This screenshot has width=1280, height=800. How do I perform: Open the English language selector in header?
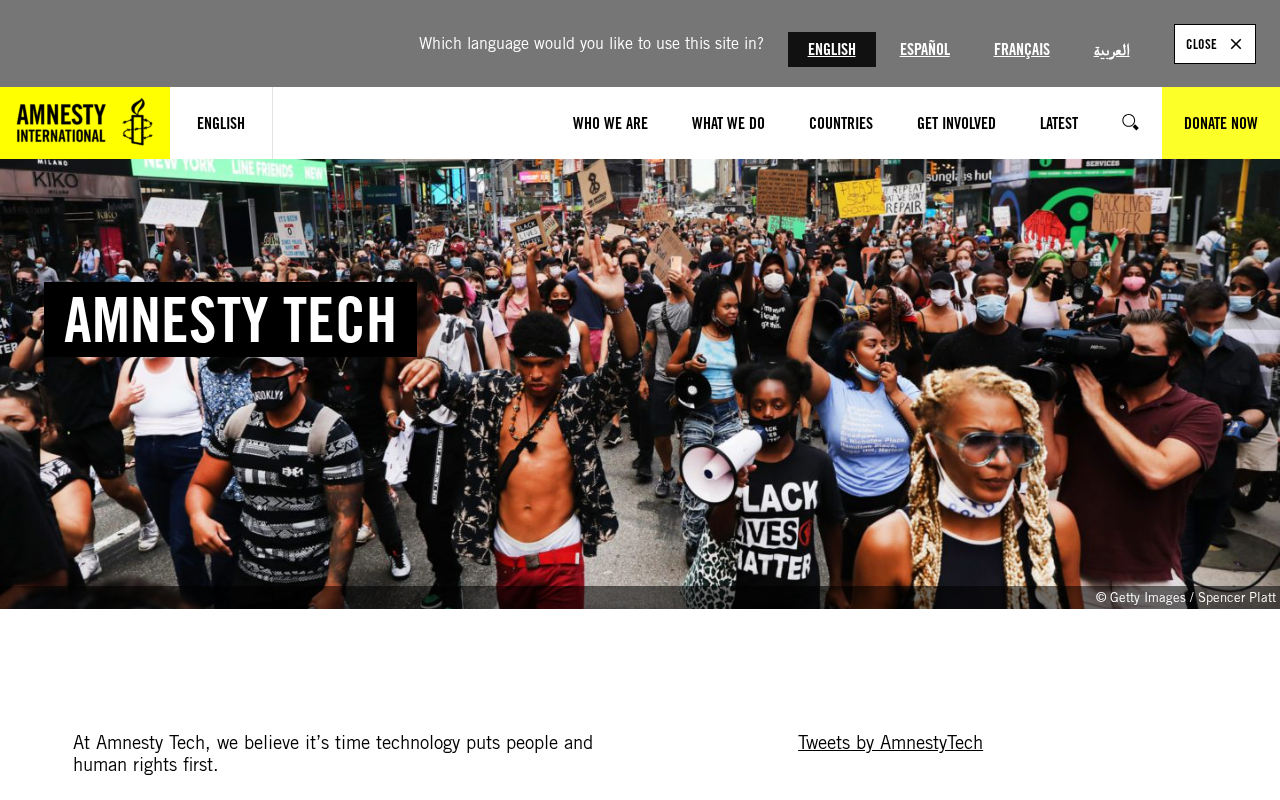(221, 123)
